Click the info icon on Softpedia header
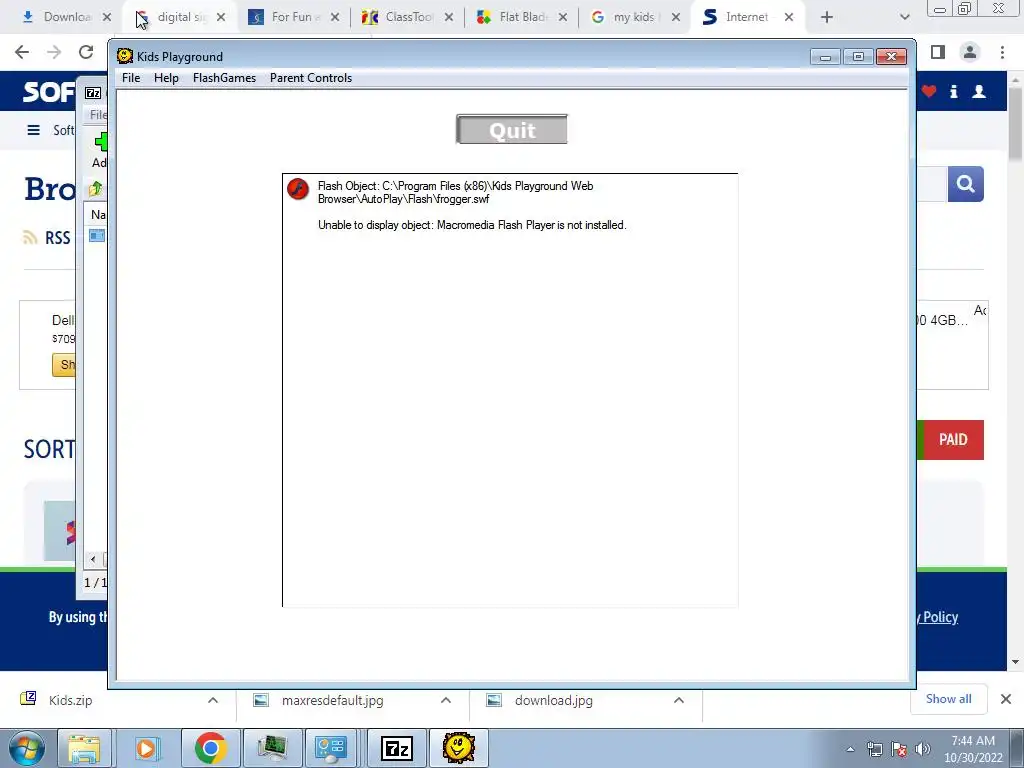Screen dimensions: 1024x768 [953, 91]
